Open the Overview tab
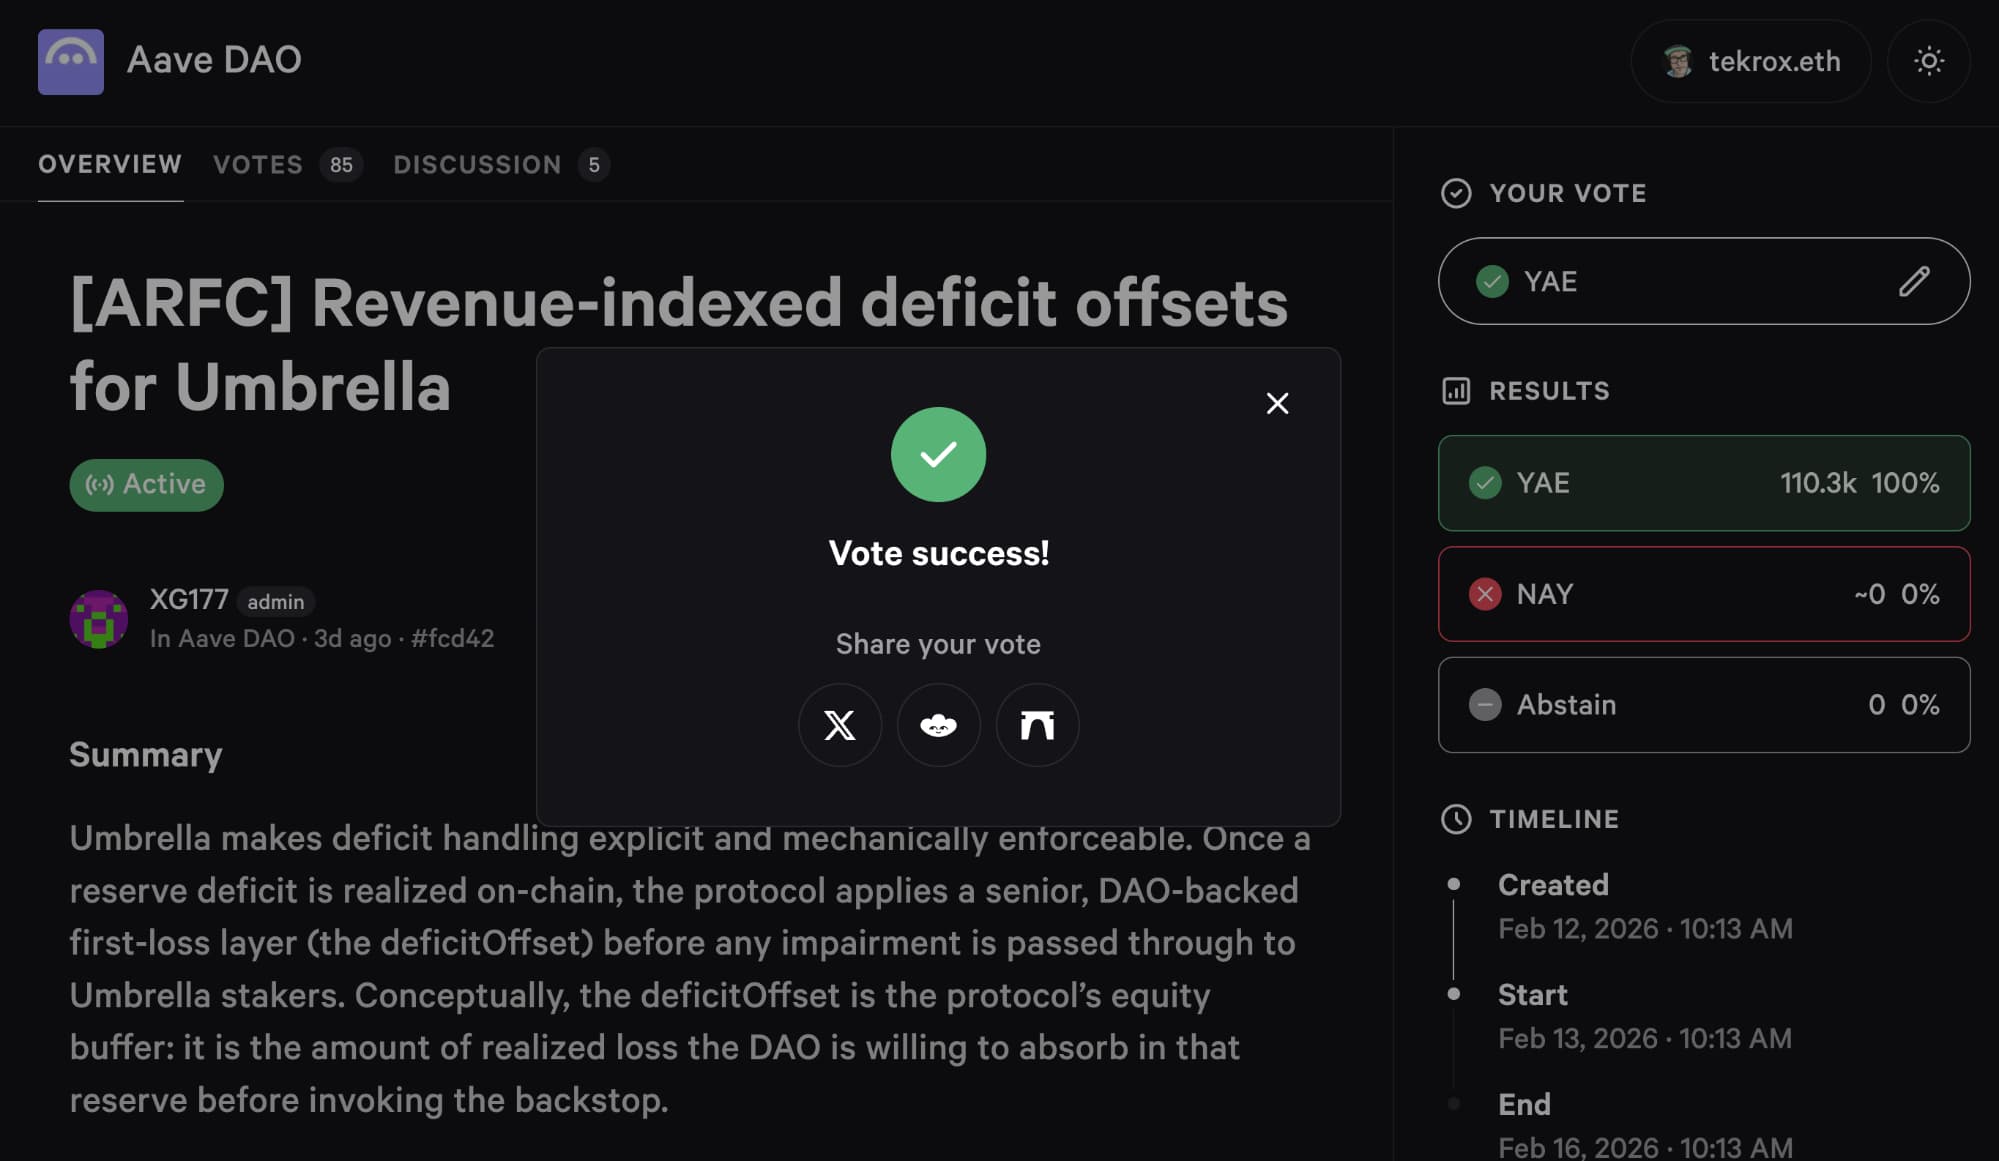 click(x=110, y=165)
